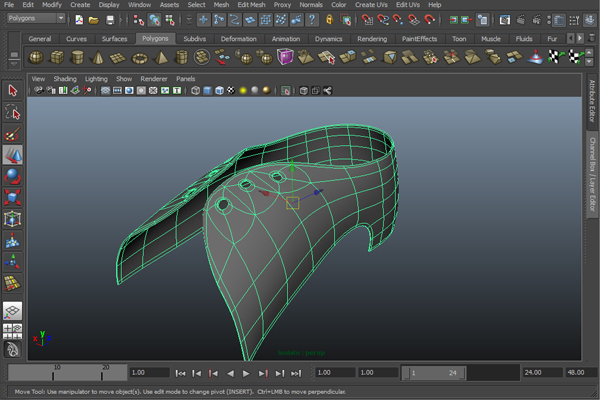Click the Open Scene folder icon
Viewport: 600px width, 400px height.
tap(94, 20)
